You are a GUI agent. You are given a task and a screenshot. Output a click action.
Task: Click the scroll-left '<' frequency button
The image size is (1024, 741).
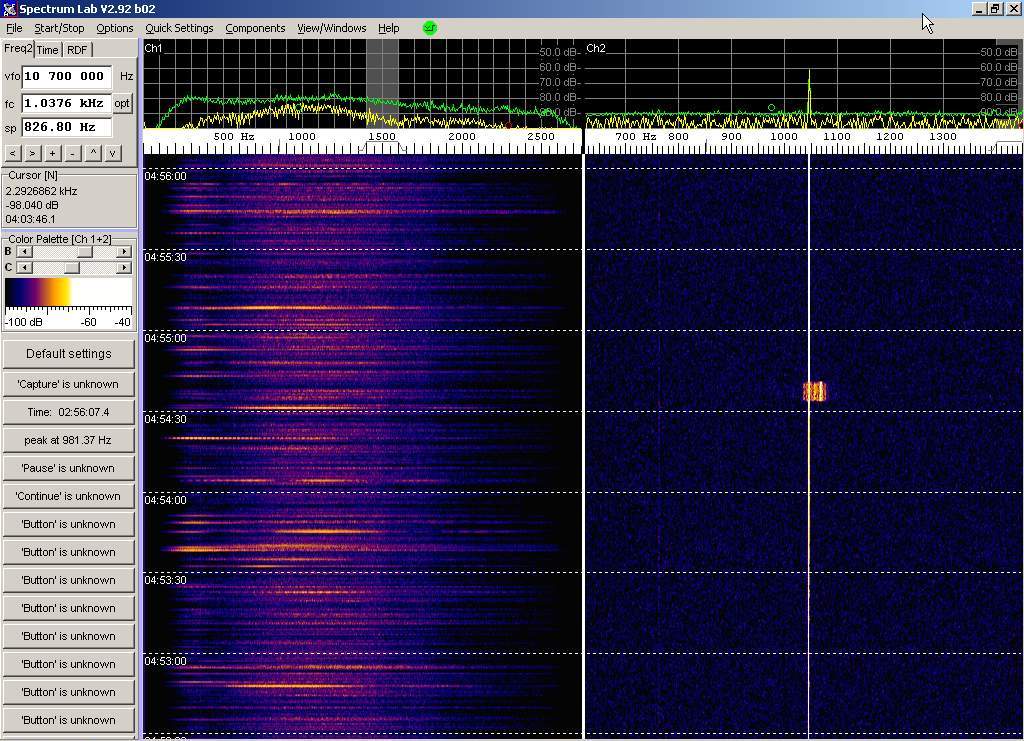pyautogui.click(x=13, y=153)
